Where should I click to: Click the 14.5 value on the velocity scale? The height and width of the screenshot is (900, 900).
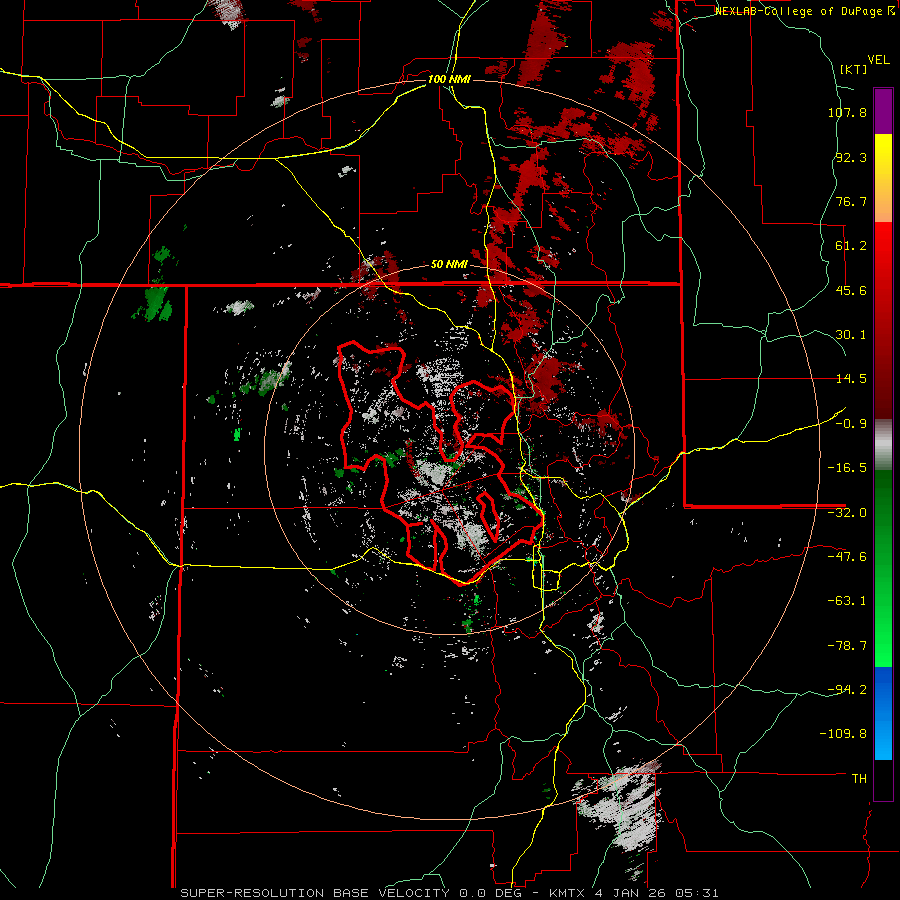(851, 379)
